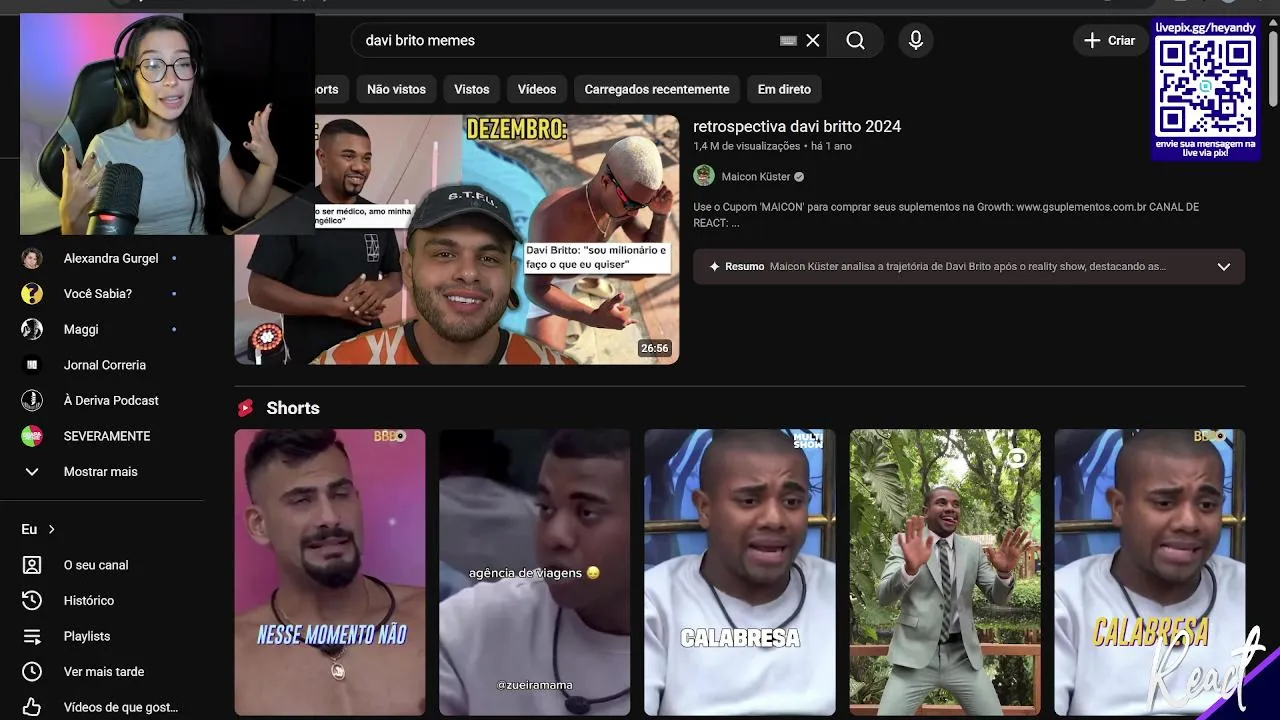This screenshot has height=720, width=1280.
Task: Open video 'retrospectiva davi britto 2024'
Action: (x=797, y=126)
